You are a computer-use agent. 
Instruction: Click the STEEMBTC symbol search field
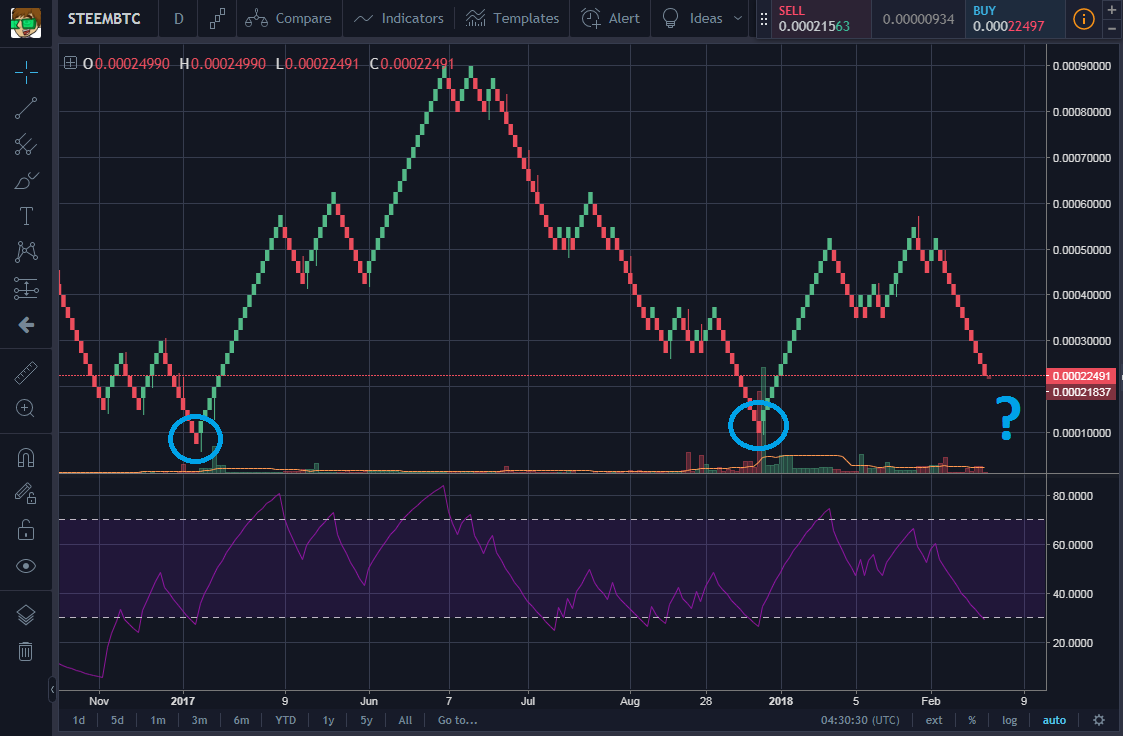coord(105,19)
